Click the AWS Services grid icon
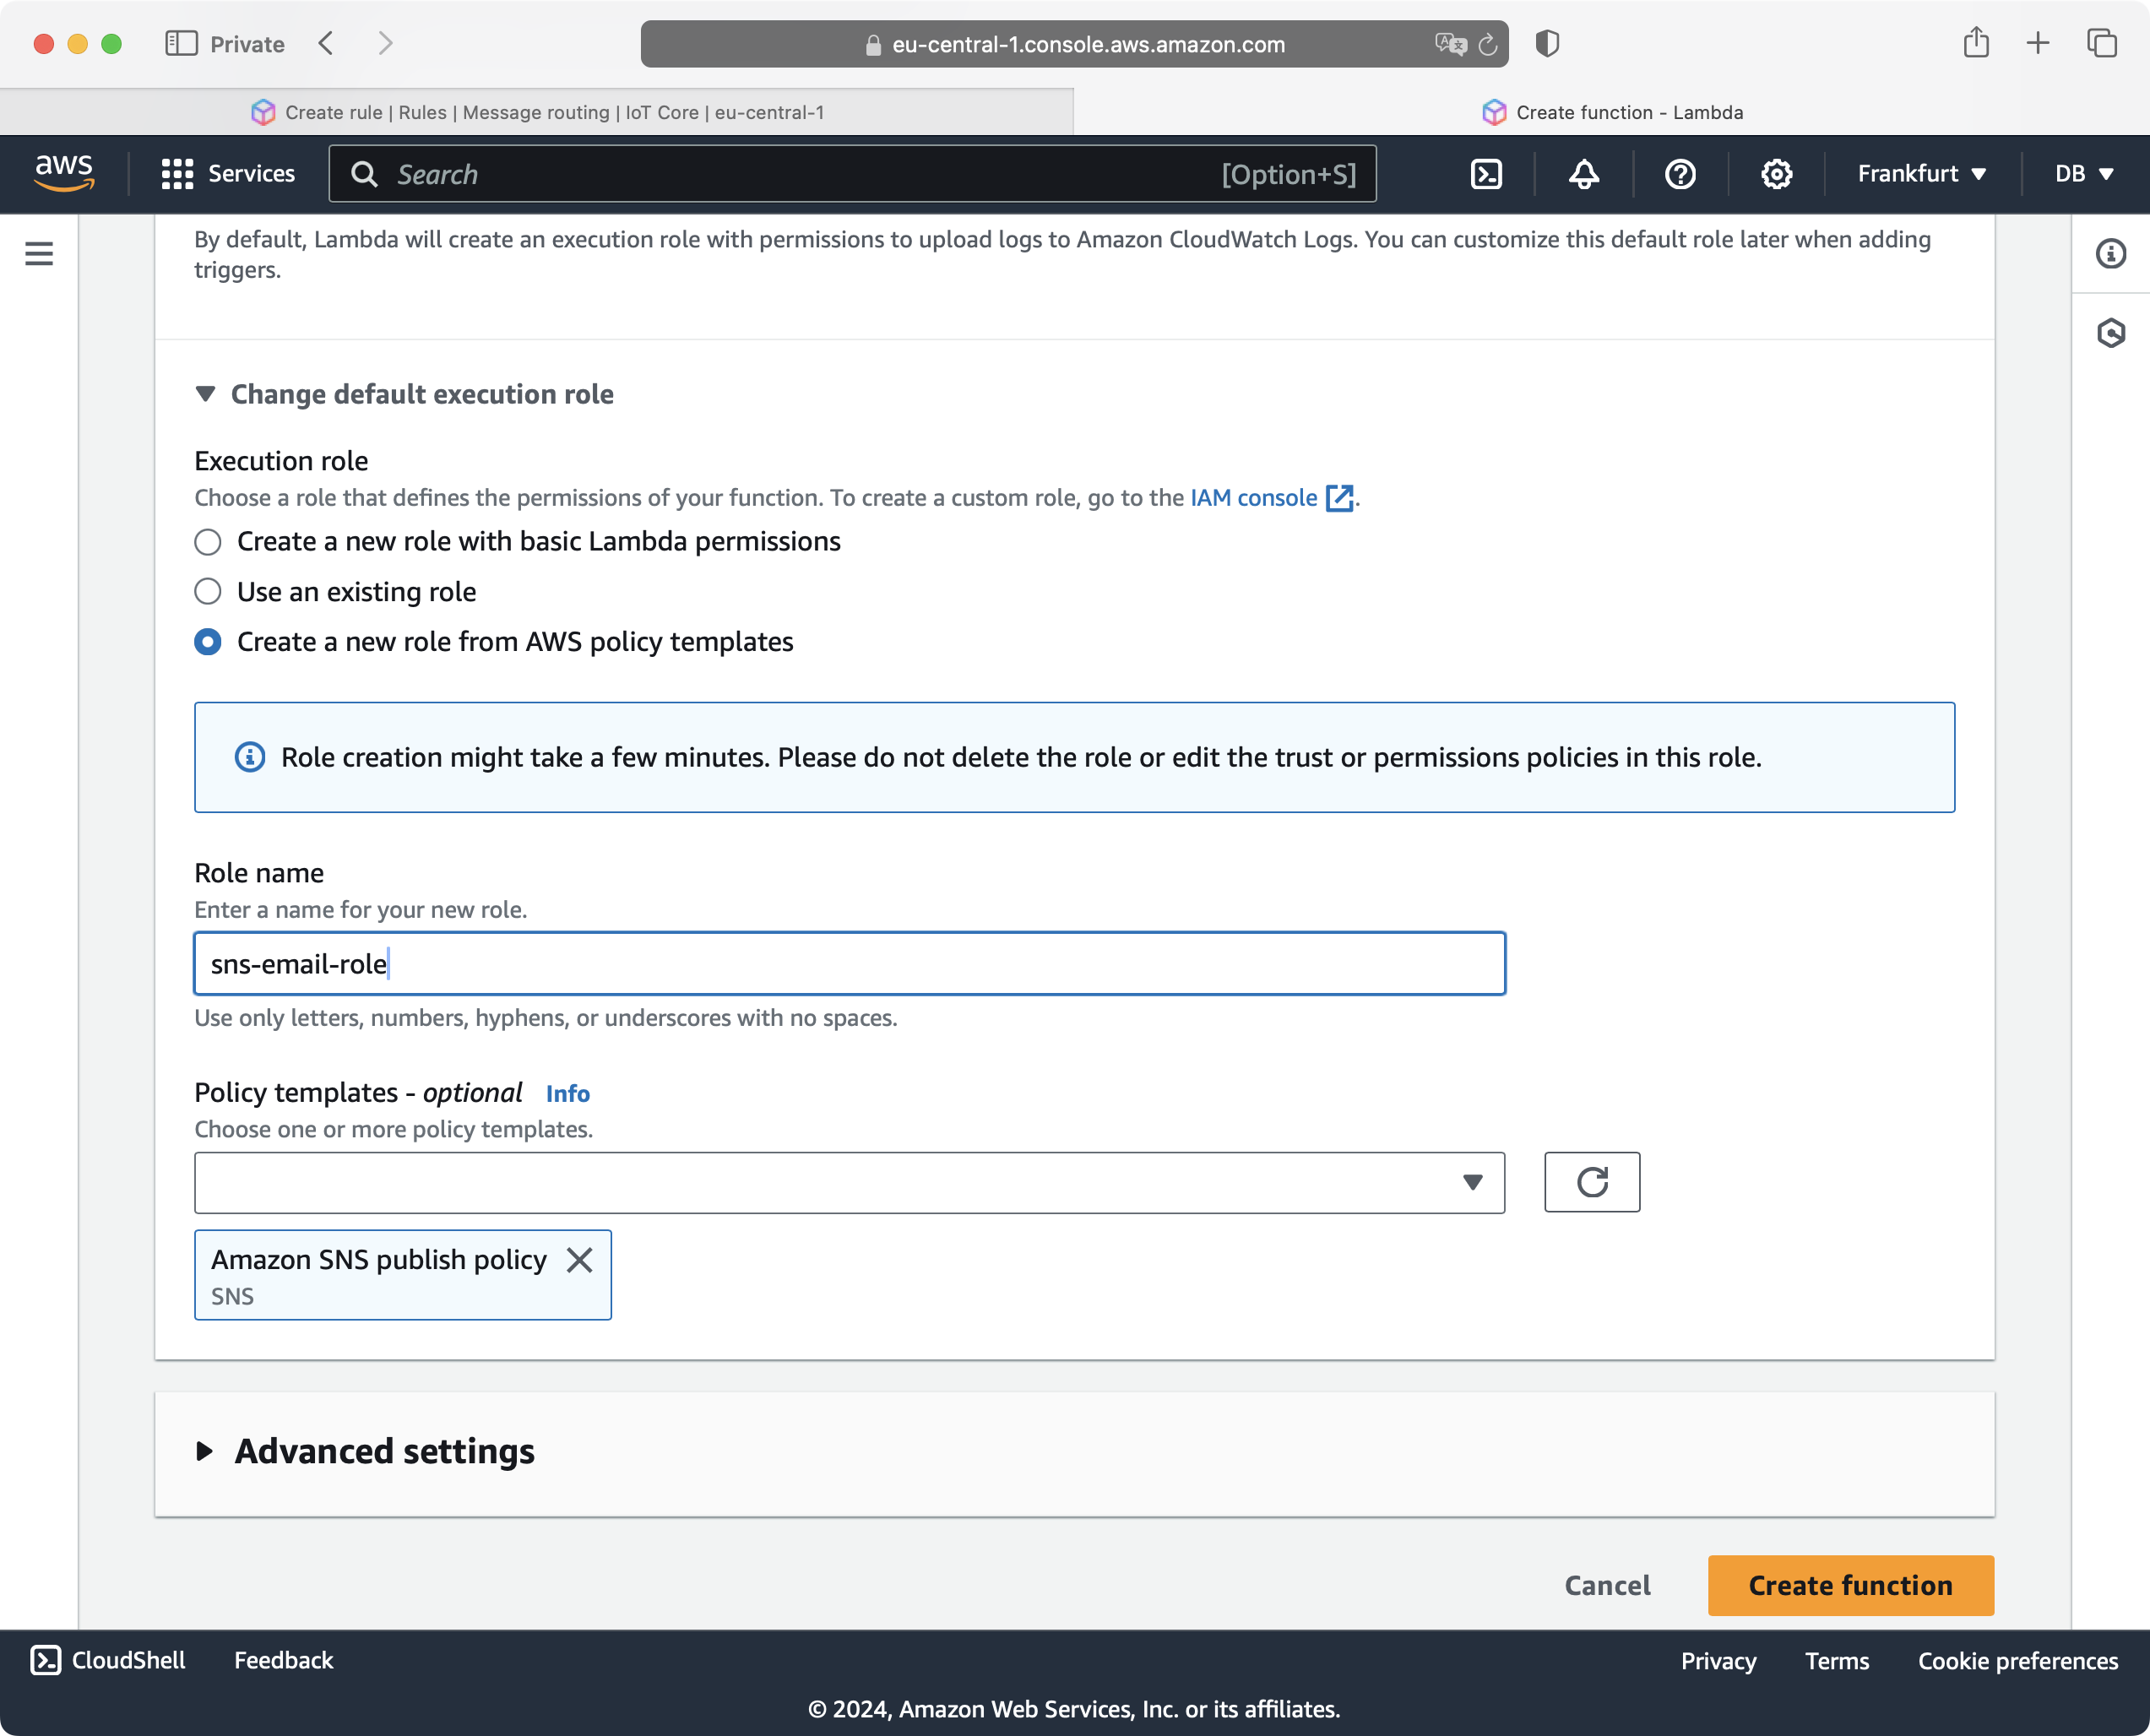This screenshot has width=2150, height=1736. tap(177, 174)
